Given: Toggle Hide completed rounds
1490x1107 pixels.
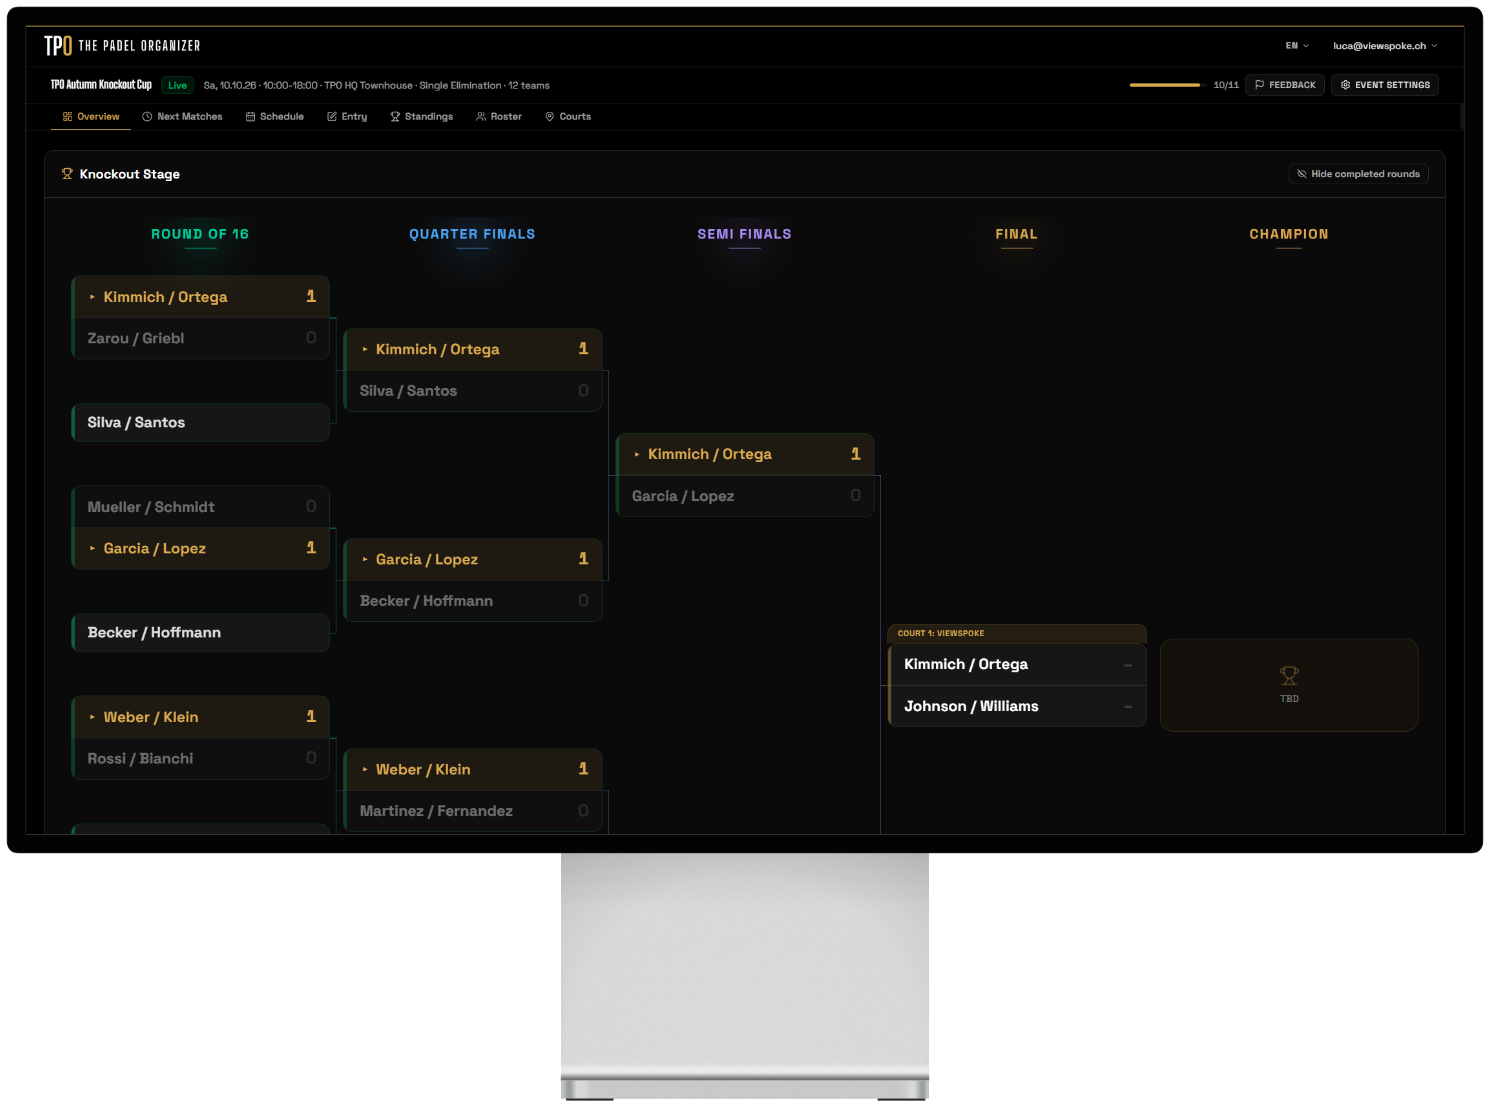Looking at the screenshot, I should [x=1359, y=174].
